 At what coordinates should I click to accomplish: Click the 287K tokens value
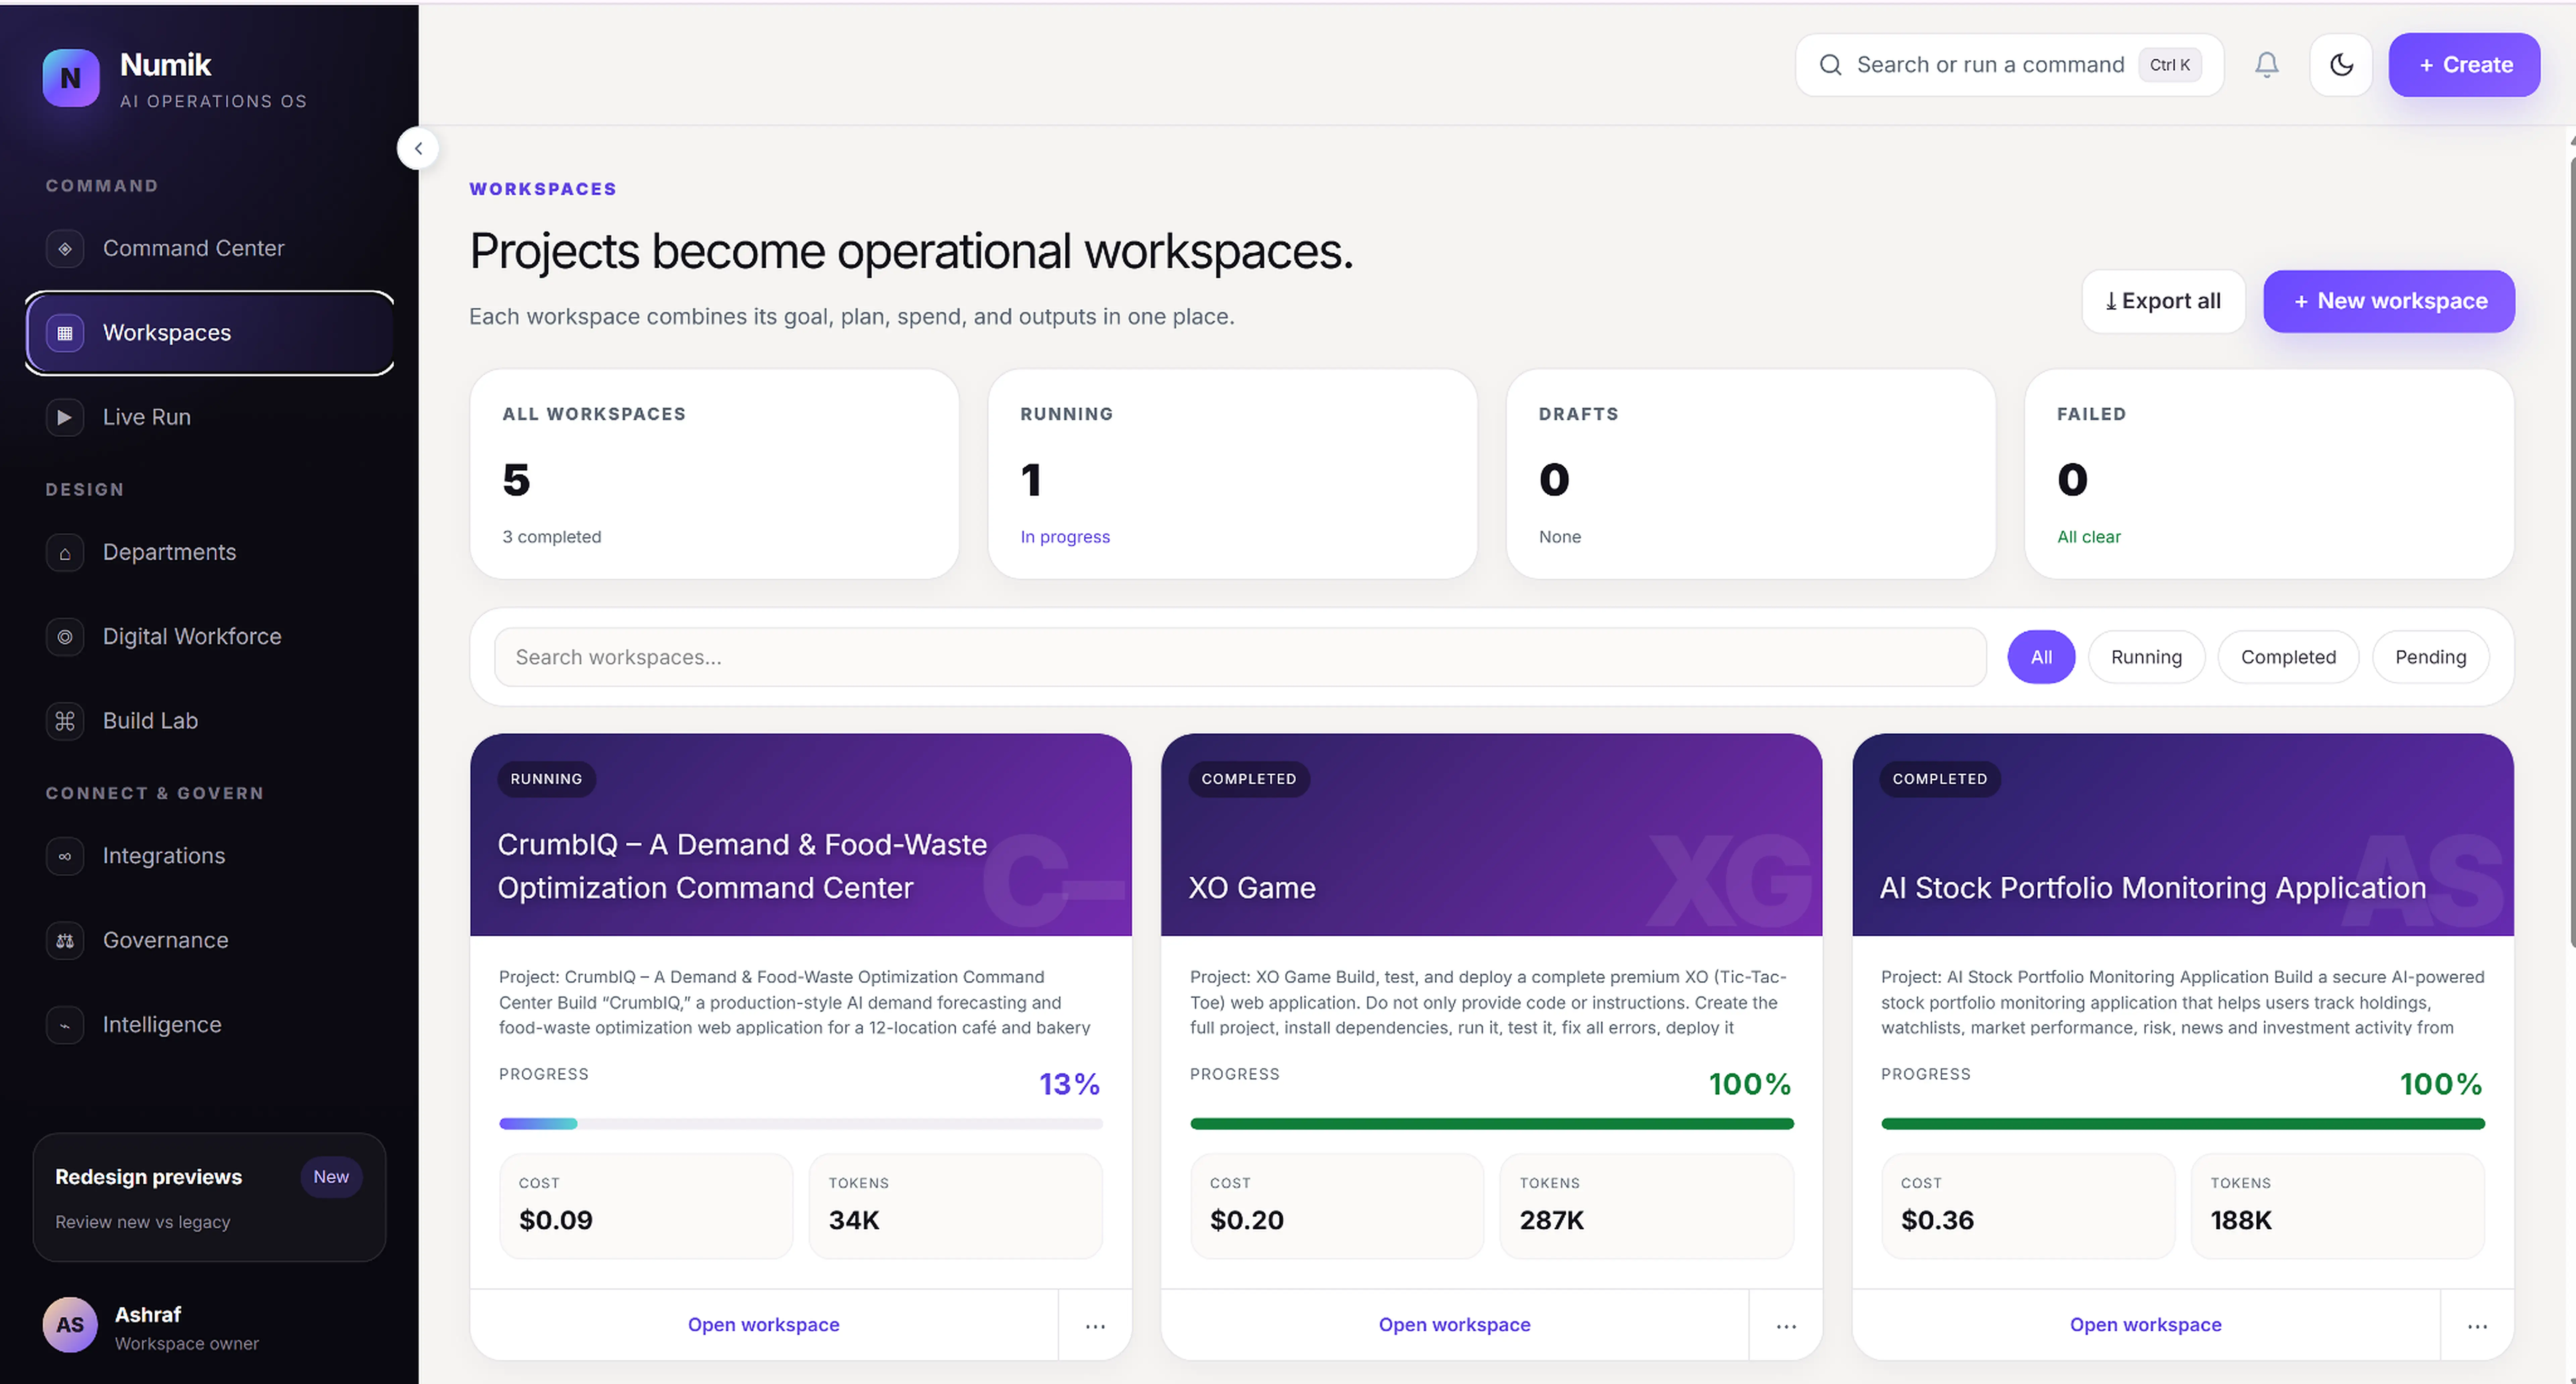click(1552, 1220)
